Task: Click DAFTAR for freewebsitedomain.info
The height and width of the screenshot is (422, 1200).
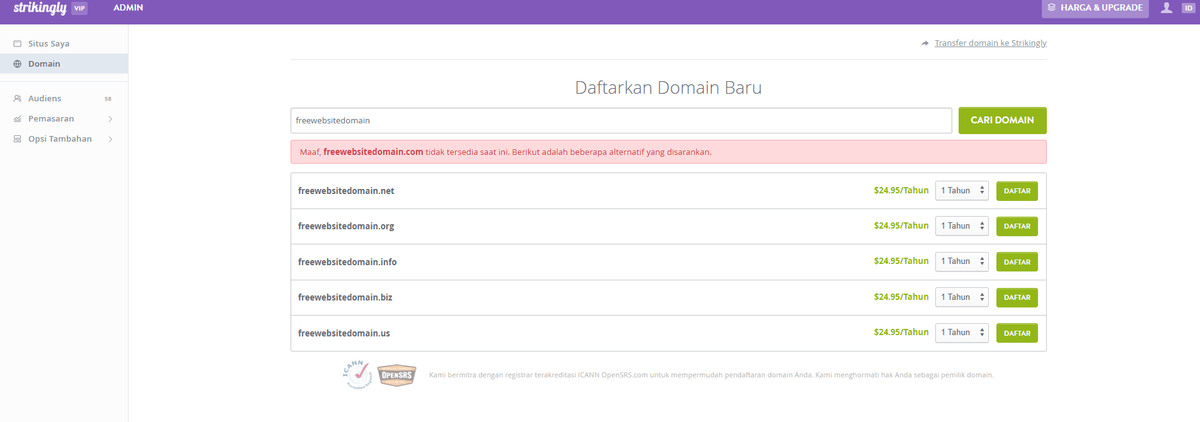Action: 1017,261
